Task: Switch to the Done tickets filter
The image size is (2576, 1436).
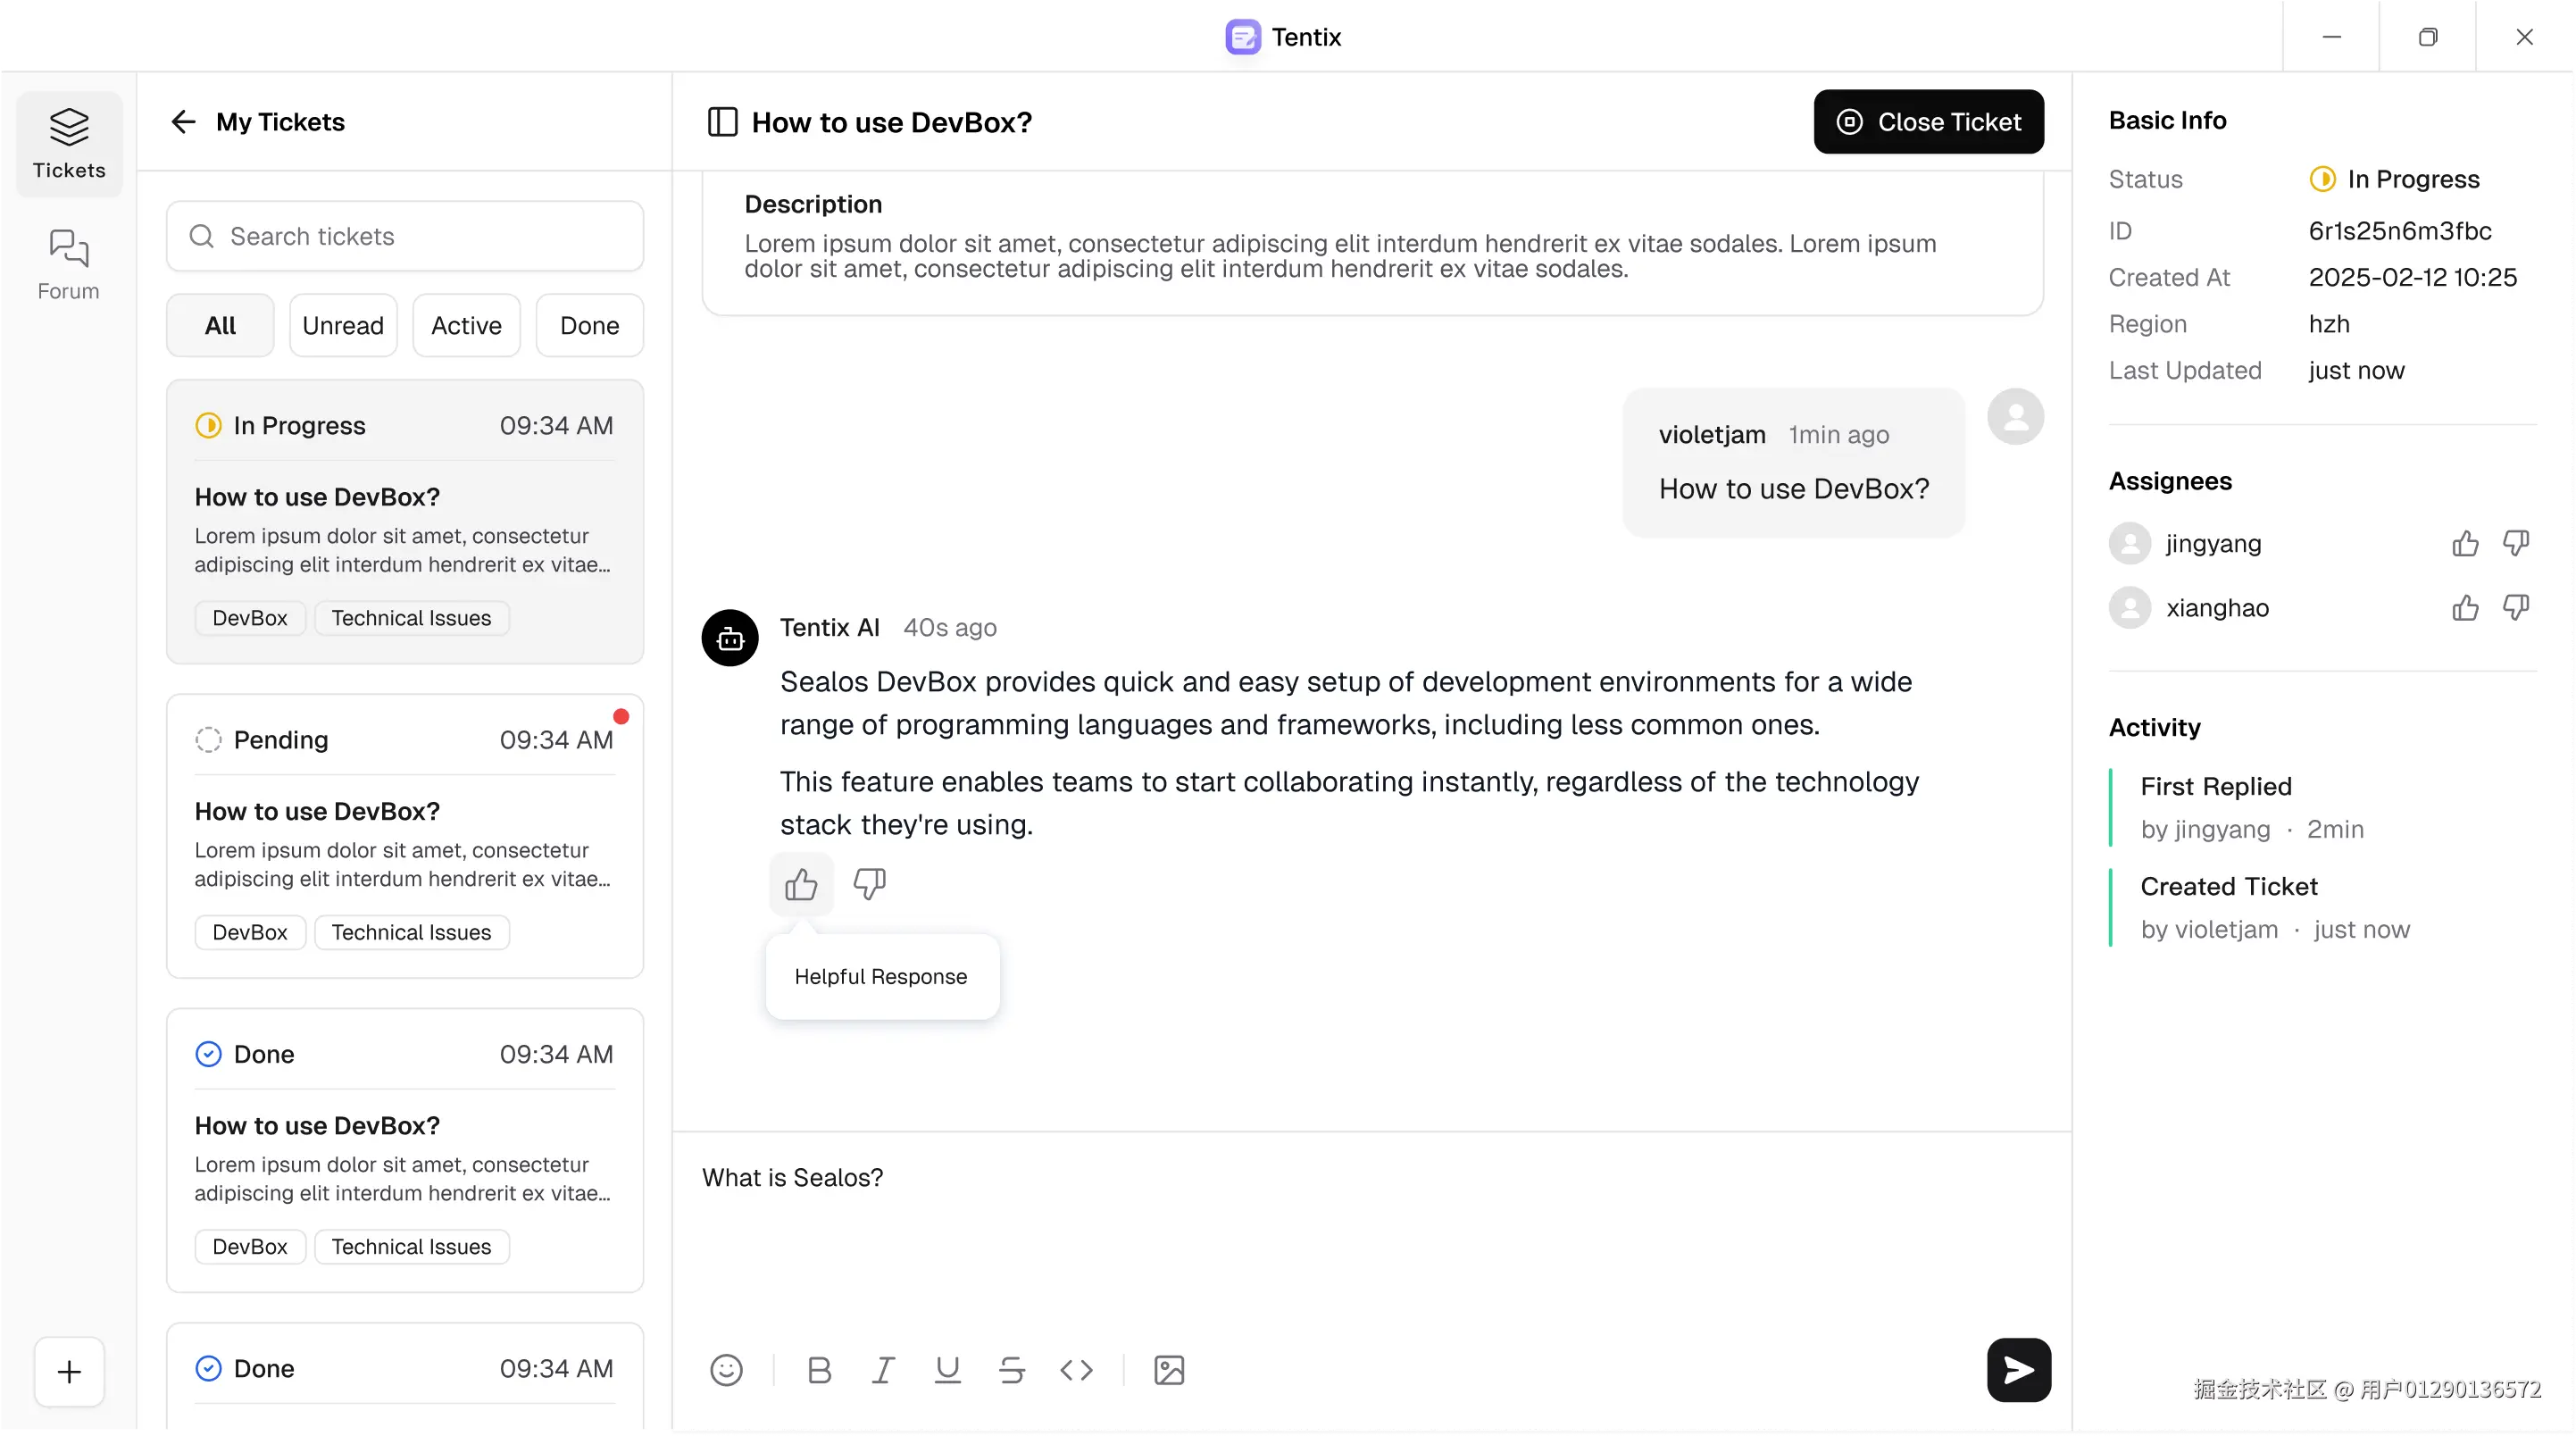Action: [589, 325]
